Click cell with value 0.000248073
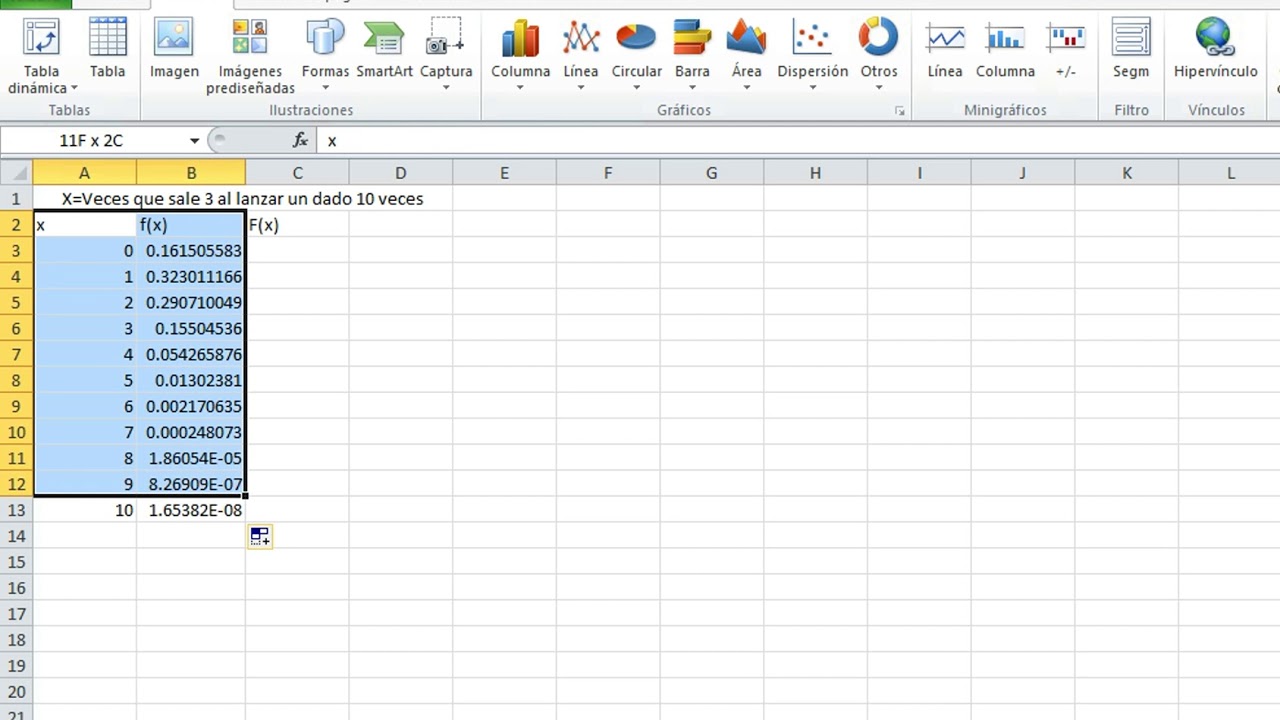This screenshot has width=1280, height=720. coord(191,433)
